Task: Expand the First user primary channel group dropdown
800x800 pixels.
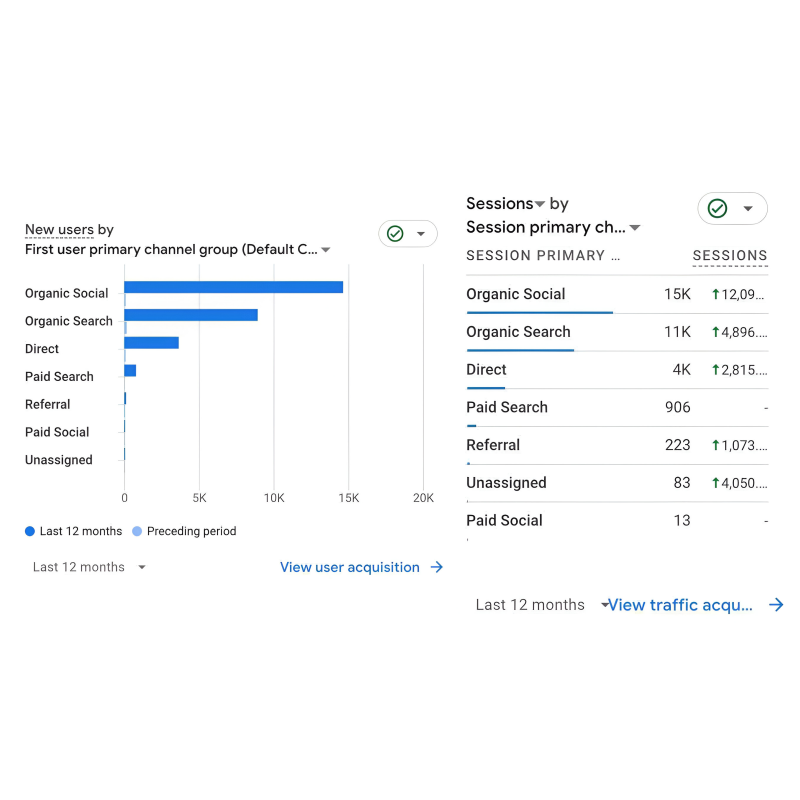Action: 326,250
